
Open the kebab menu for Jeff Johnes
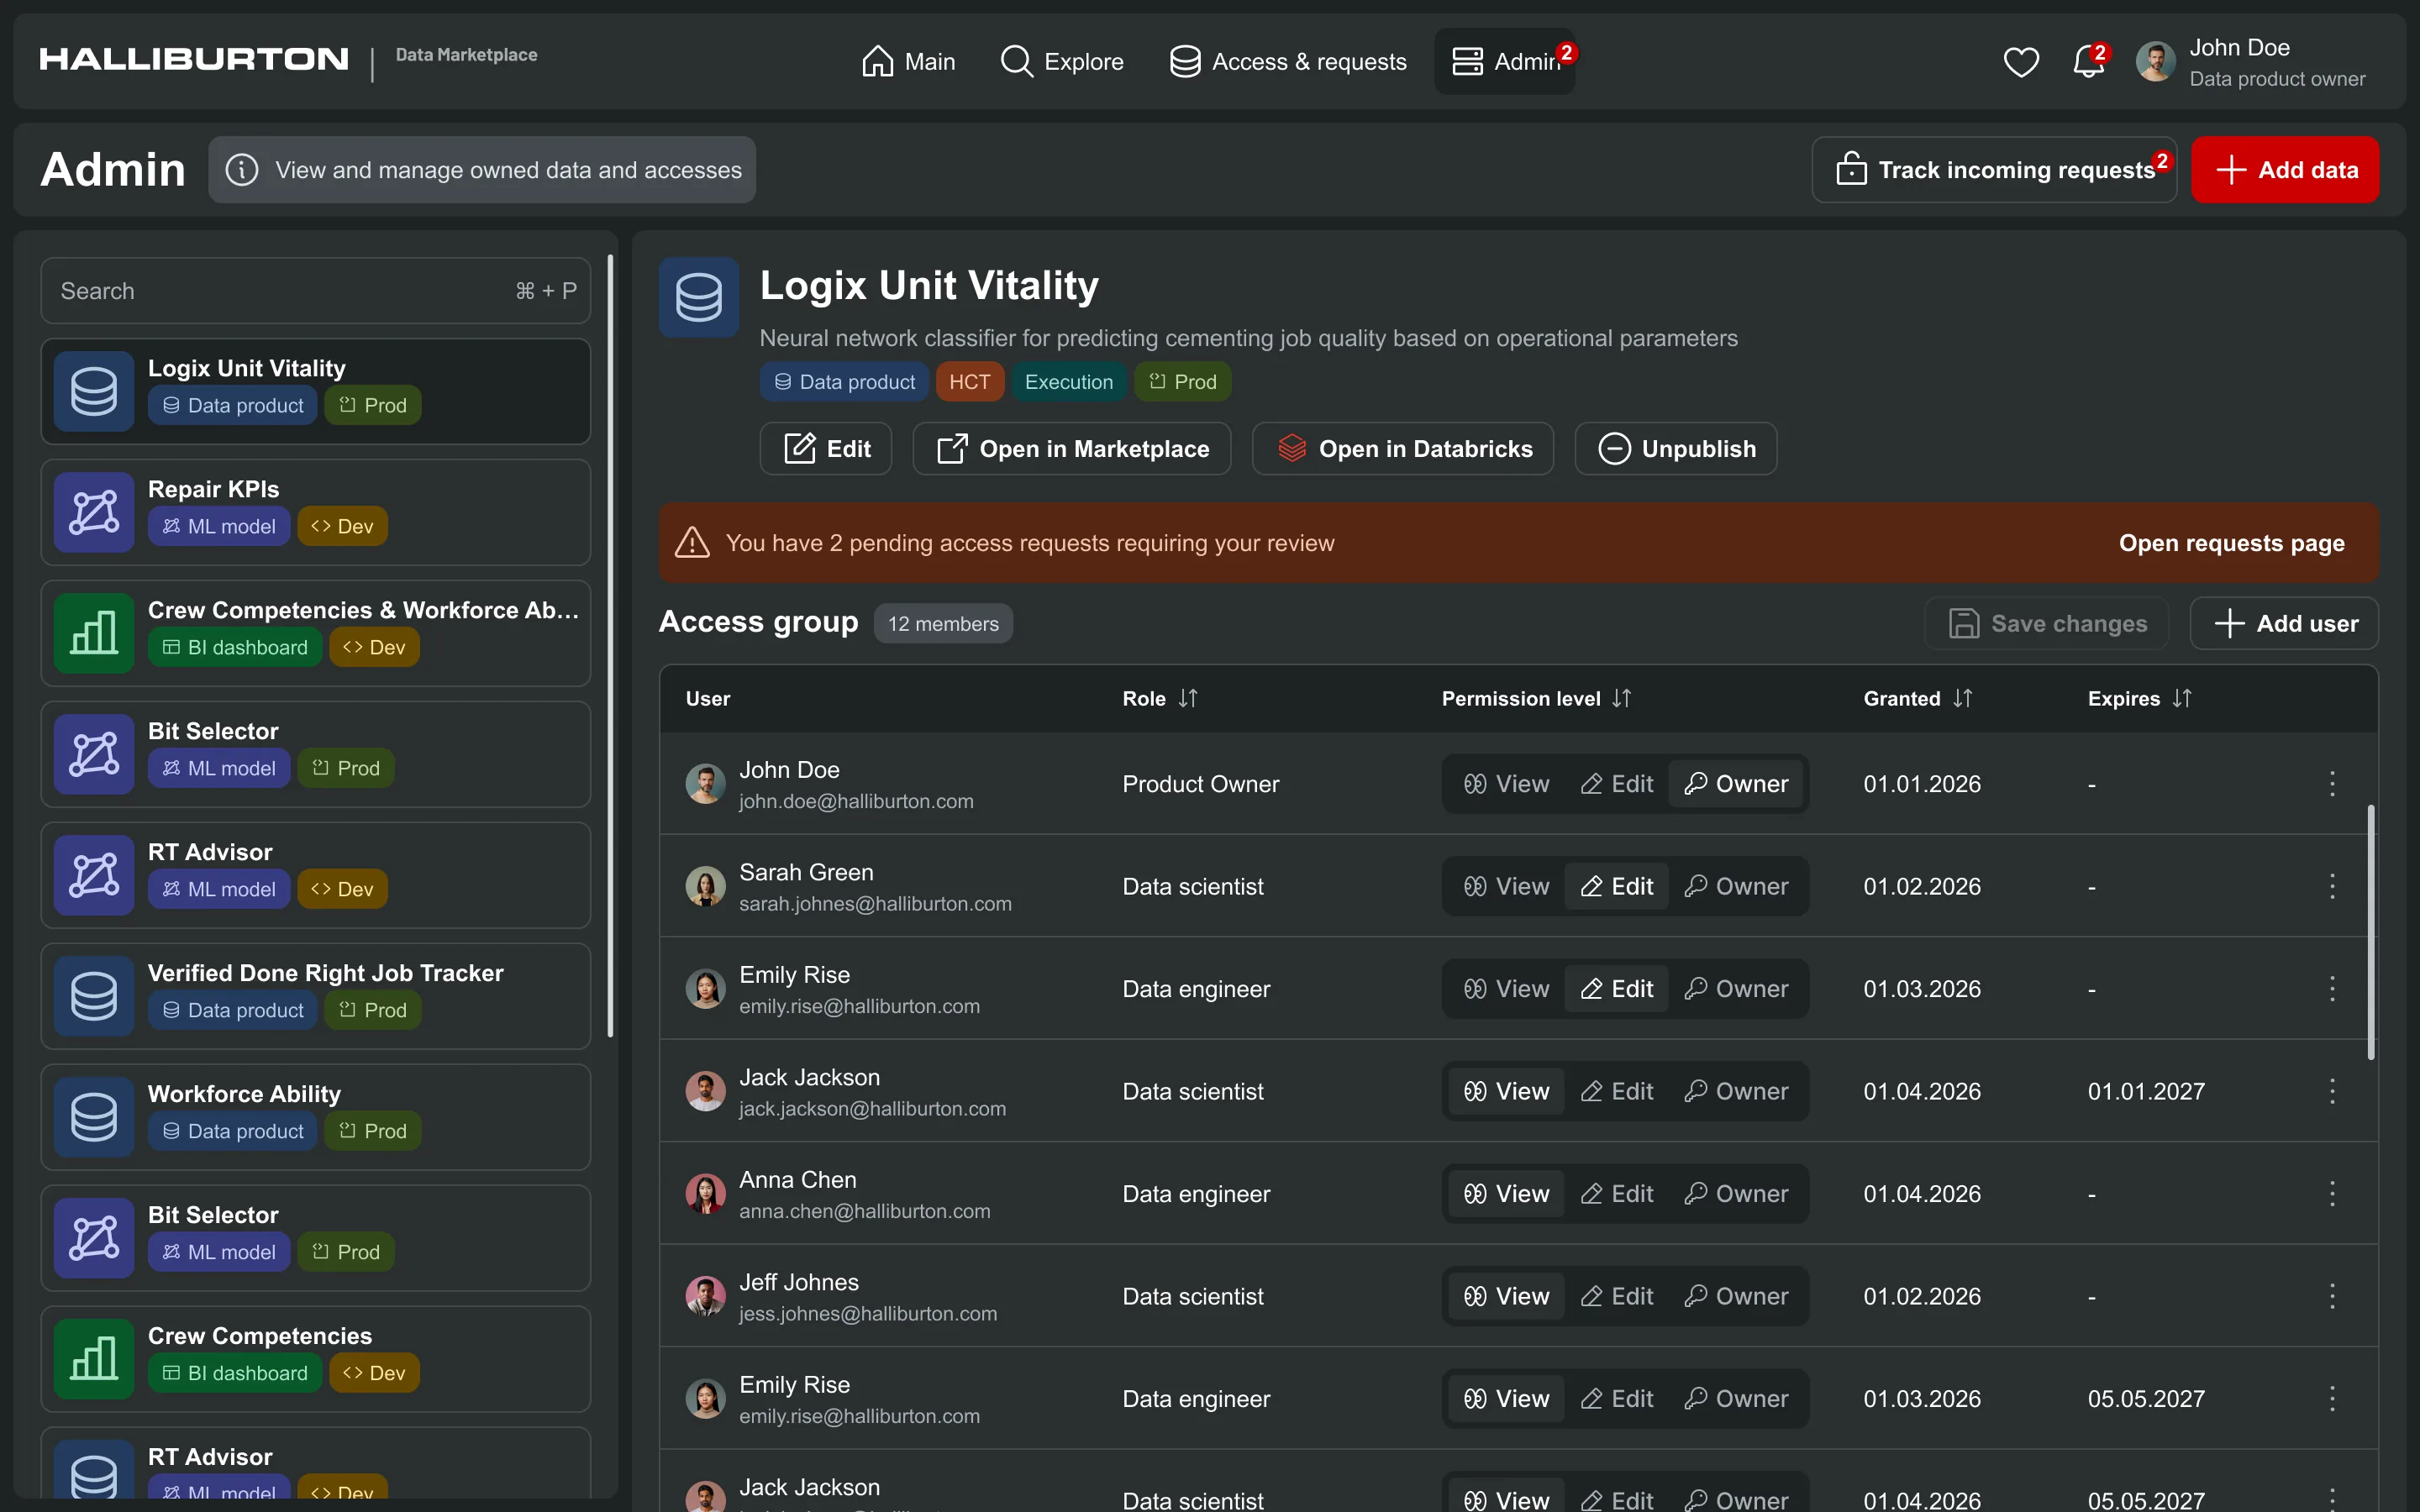tap(2332, 1296)
